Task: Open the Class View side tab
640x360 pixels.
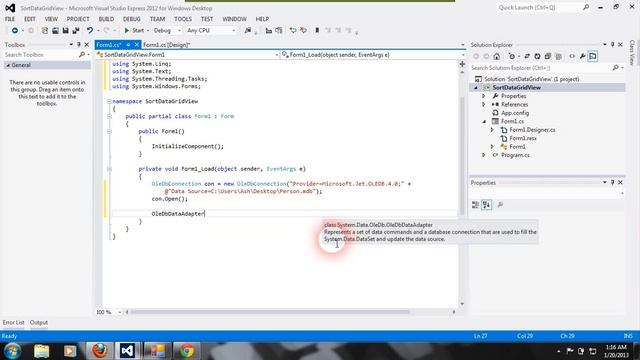Action: 632,52
